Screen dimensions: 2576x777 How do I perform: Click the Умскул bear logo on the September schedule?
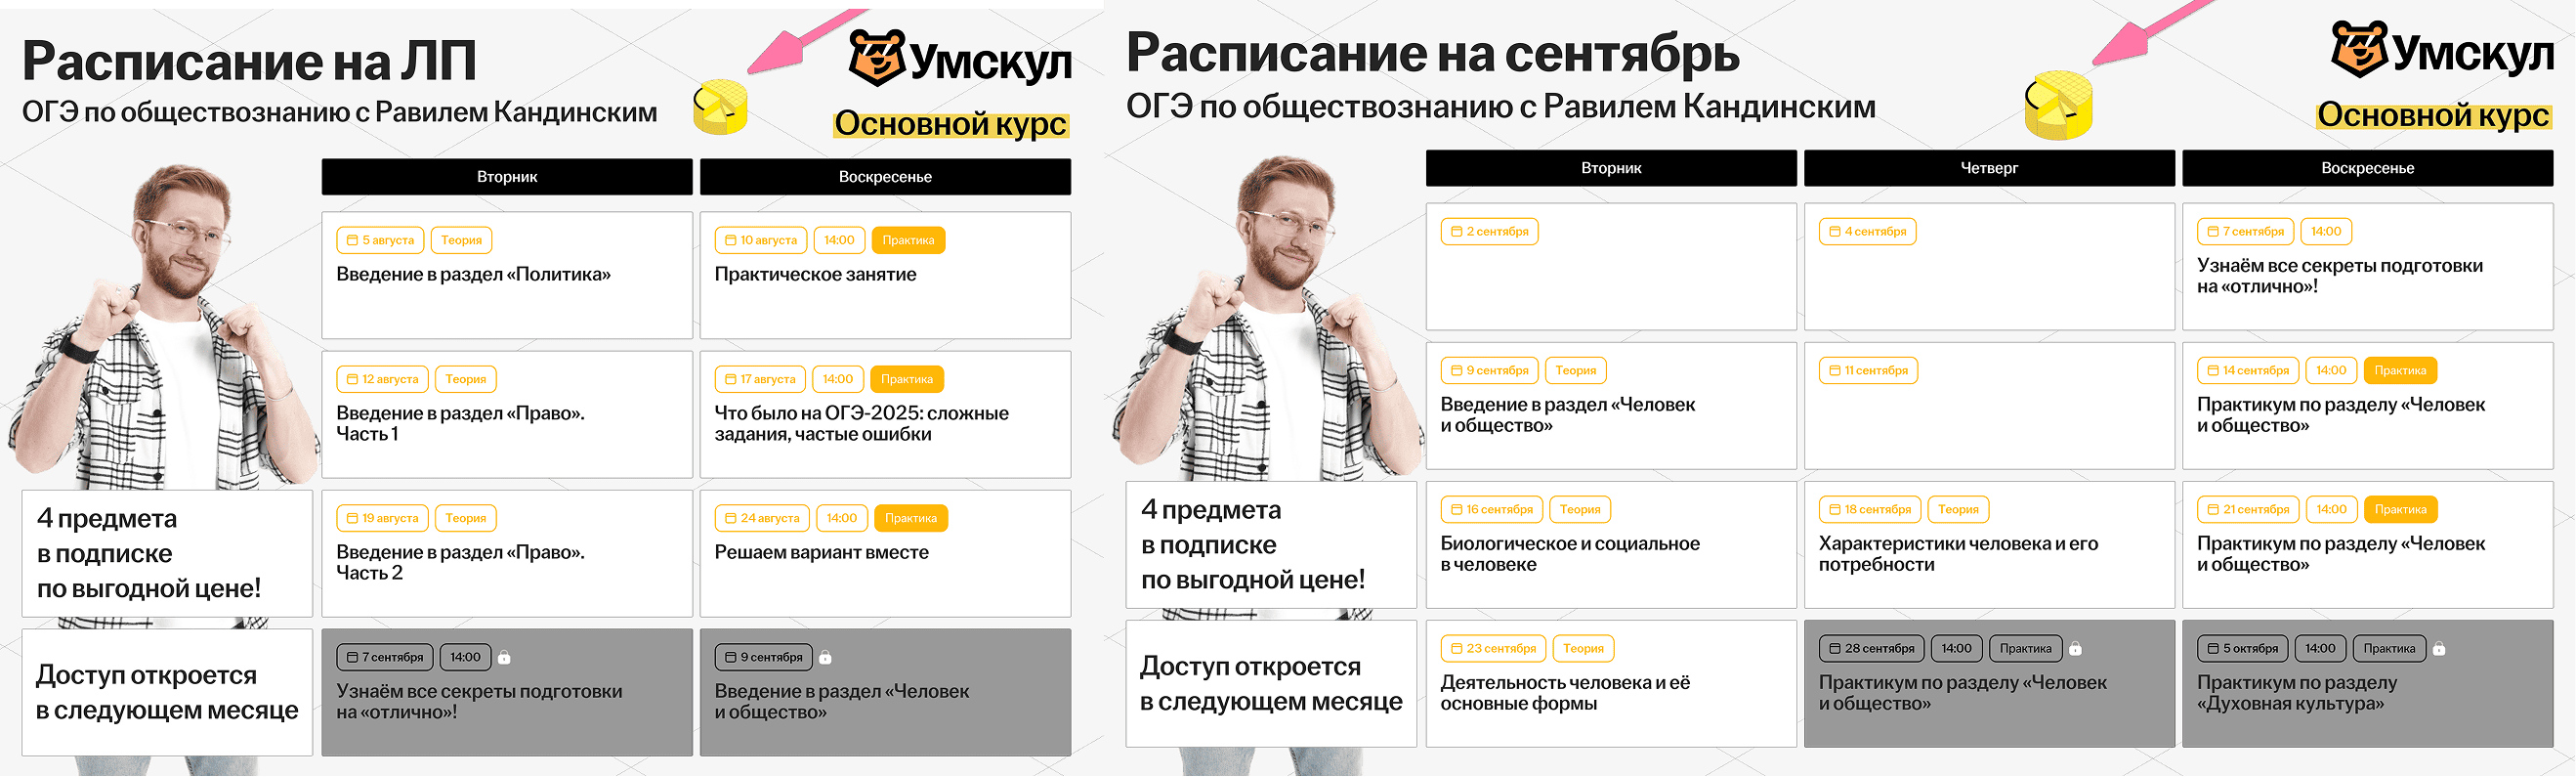click(x=2361, y=49)
